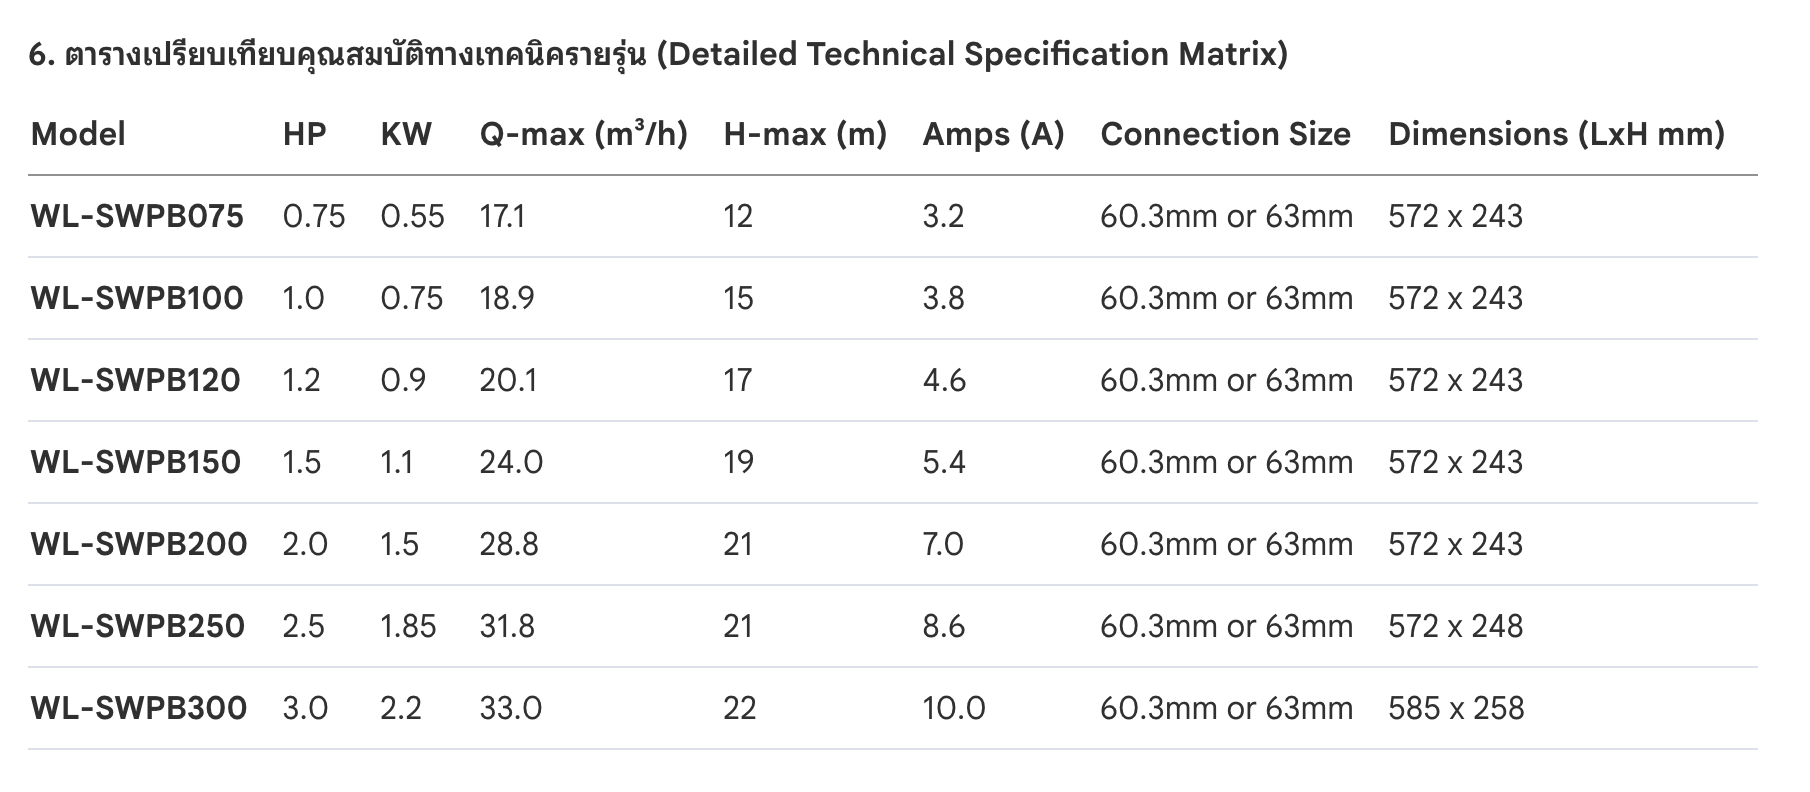Select the Q-max (m³/h) column header
Screen dimensions: 1810x792
(x=583, y=134)
